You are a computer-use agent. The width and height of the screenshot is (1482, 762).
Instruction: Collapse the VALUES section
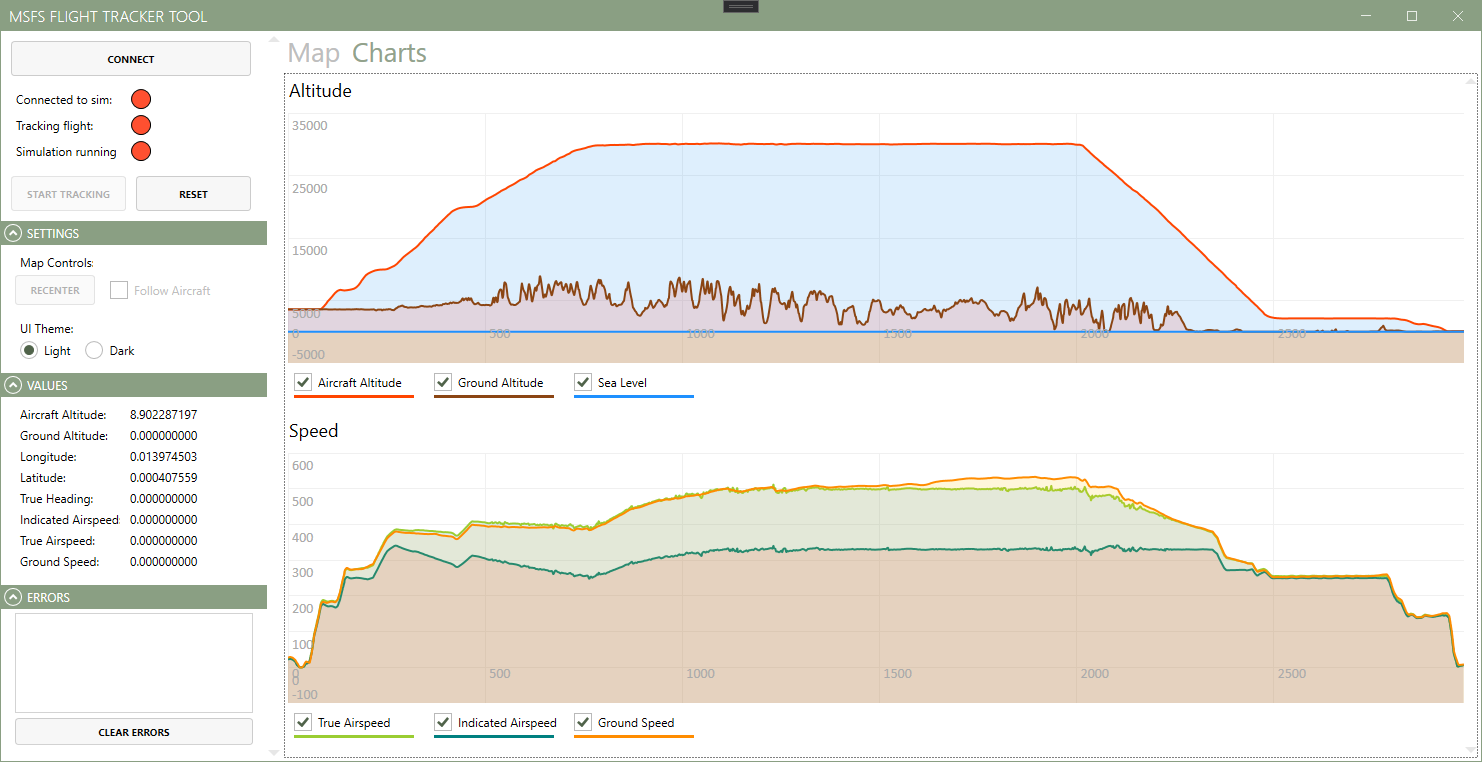tap(14, 385)
